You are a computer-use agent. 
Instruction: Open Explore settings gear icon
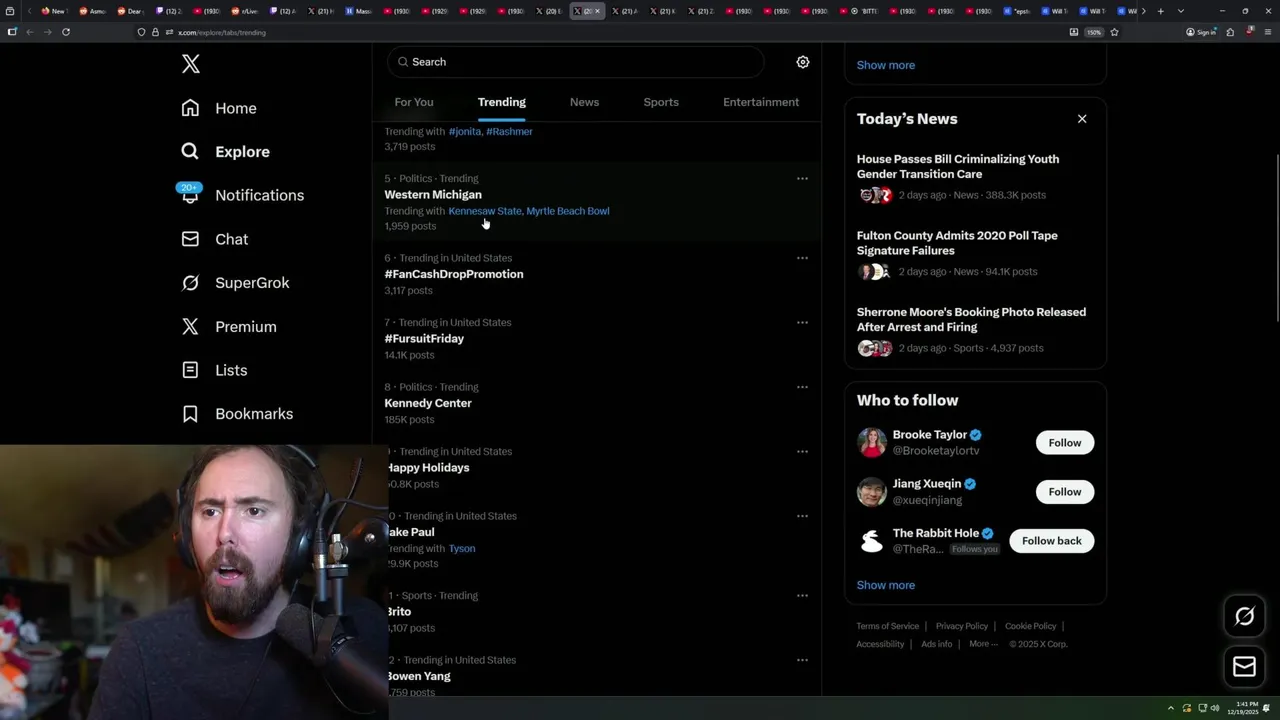(802, 62)
